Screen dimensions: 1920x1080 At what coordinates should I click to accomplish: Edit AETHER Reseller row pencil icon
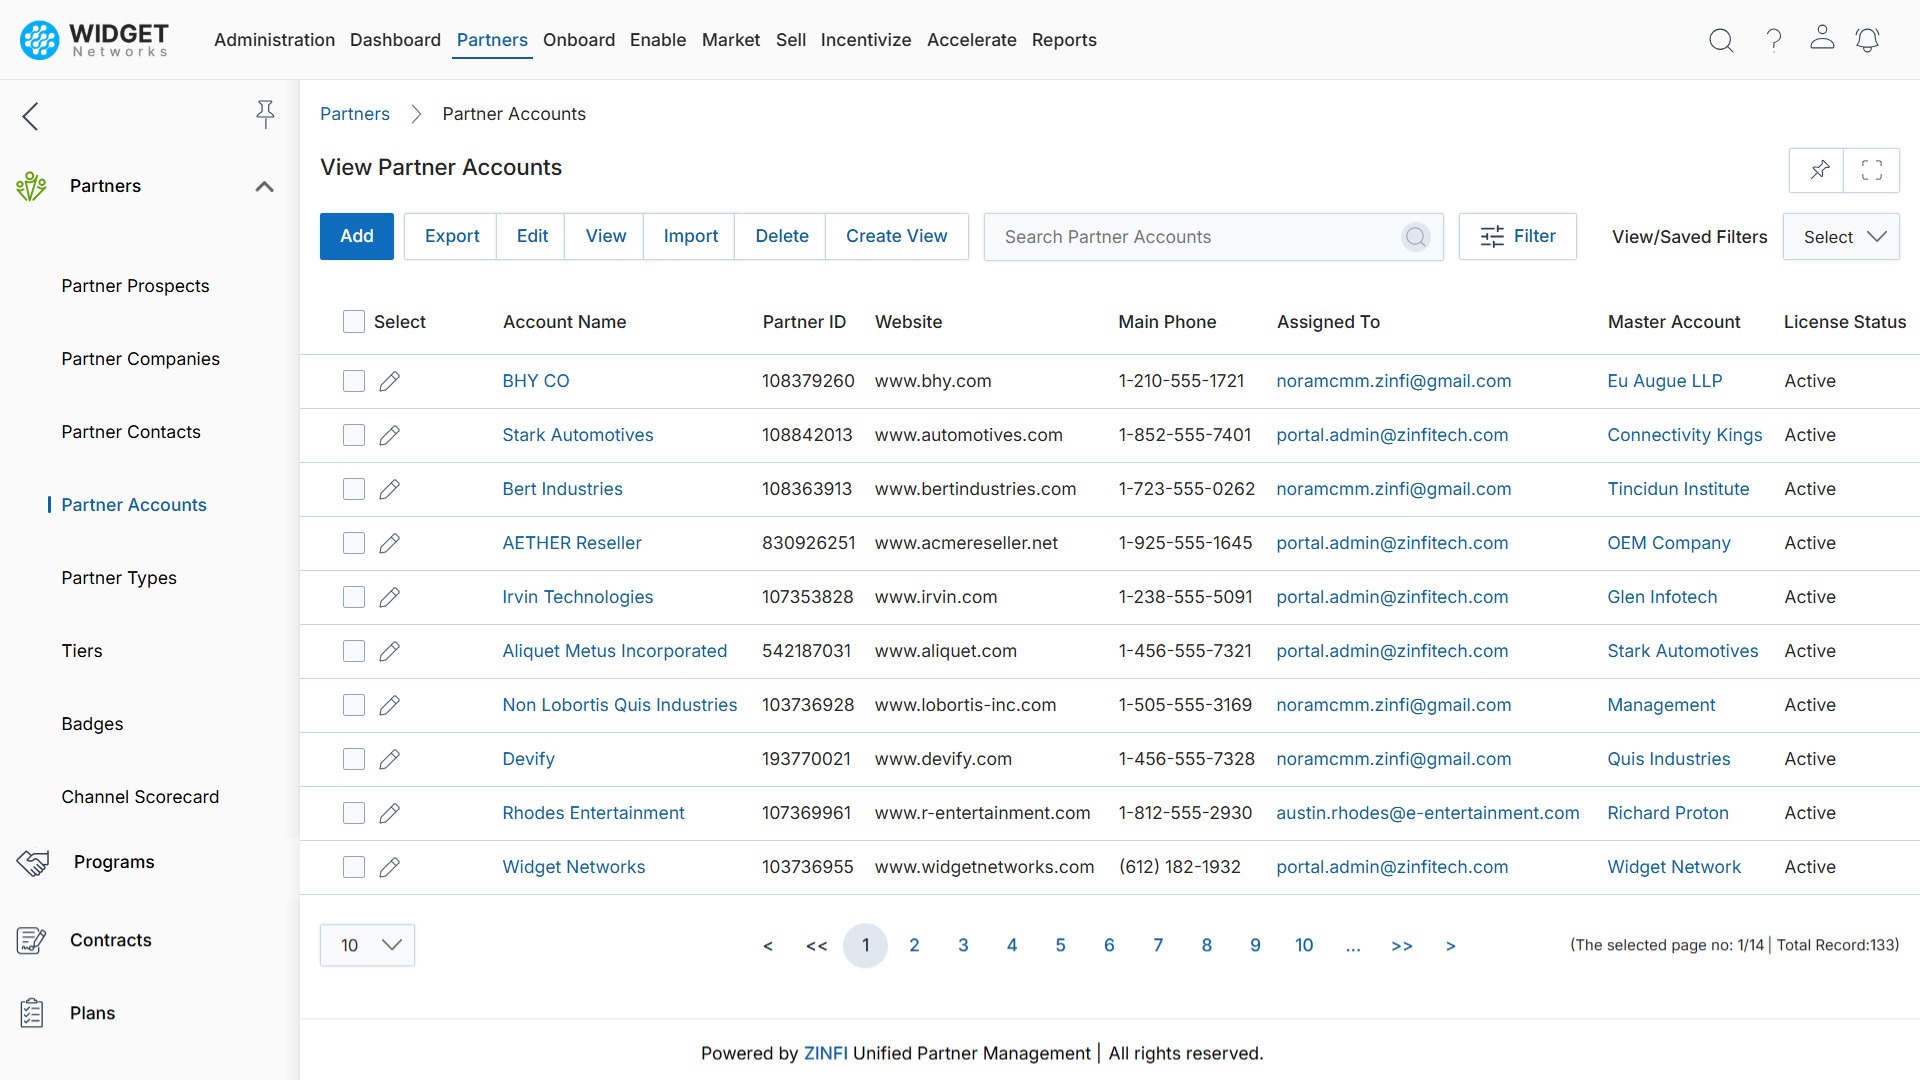[x=390, y=543]
